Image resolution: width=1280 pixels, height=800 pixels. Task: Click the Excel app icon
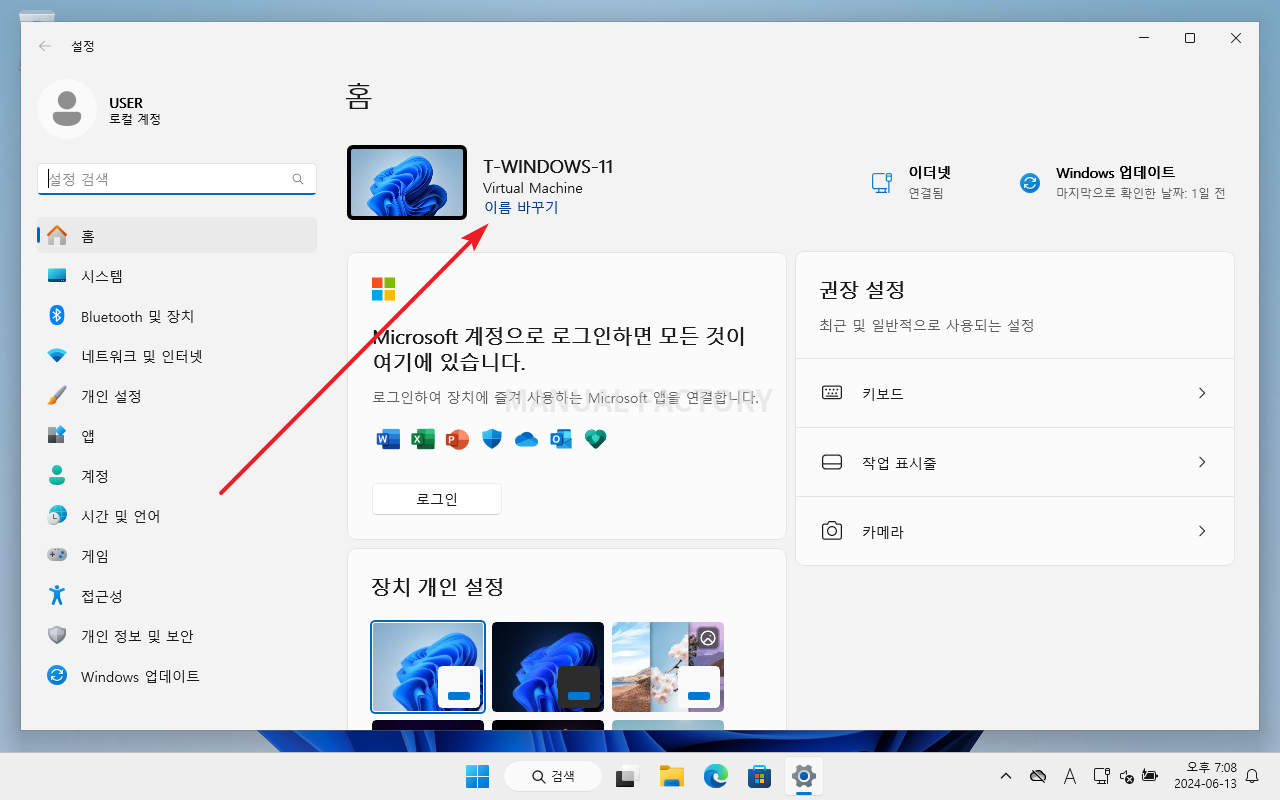[423, 438]
